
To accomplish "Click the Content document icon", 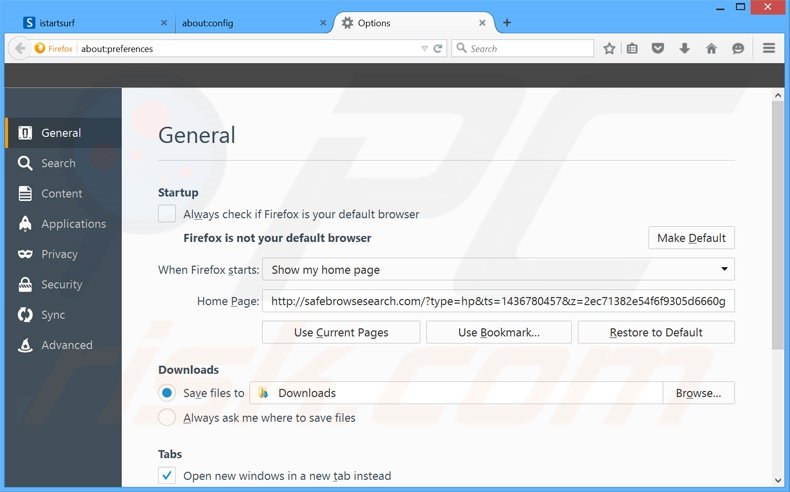I will point(25,193).
